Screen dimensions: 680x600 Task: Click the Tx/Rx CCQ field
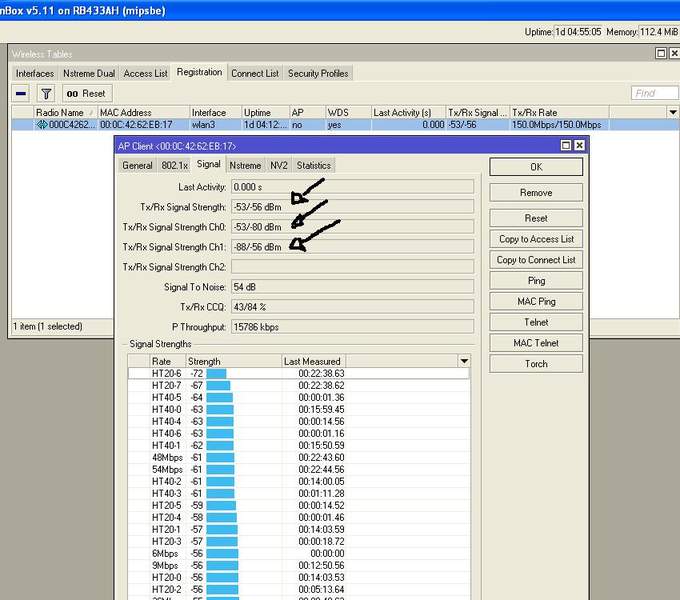pyautogui.click(x=352, y=307)
